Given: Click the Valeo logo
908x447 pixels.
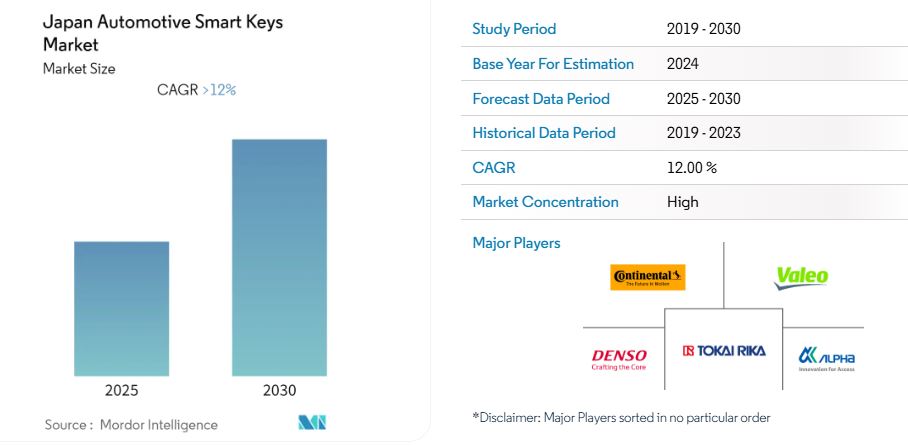Looking at the screenshot, I should (802, 277).
